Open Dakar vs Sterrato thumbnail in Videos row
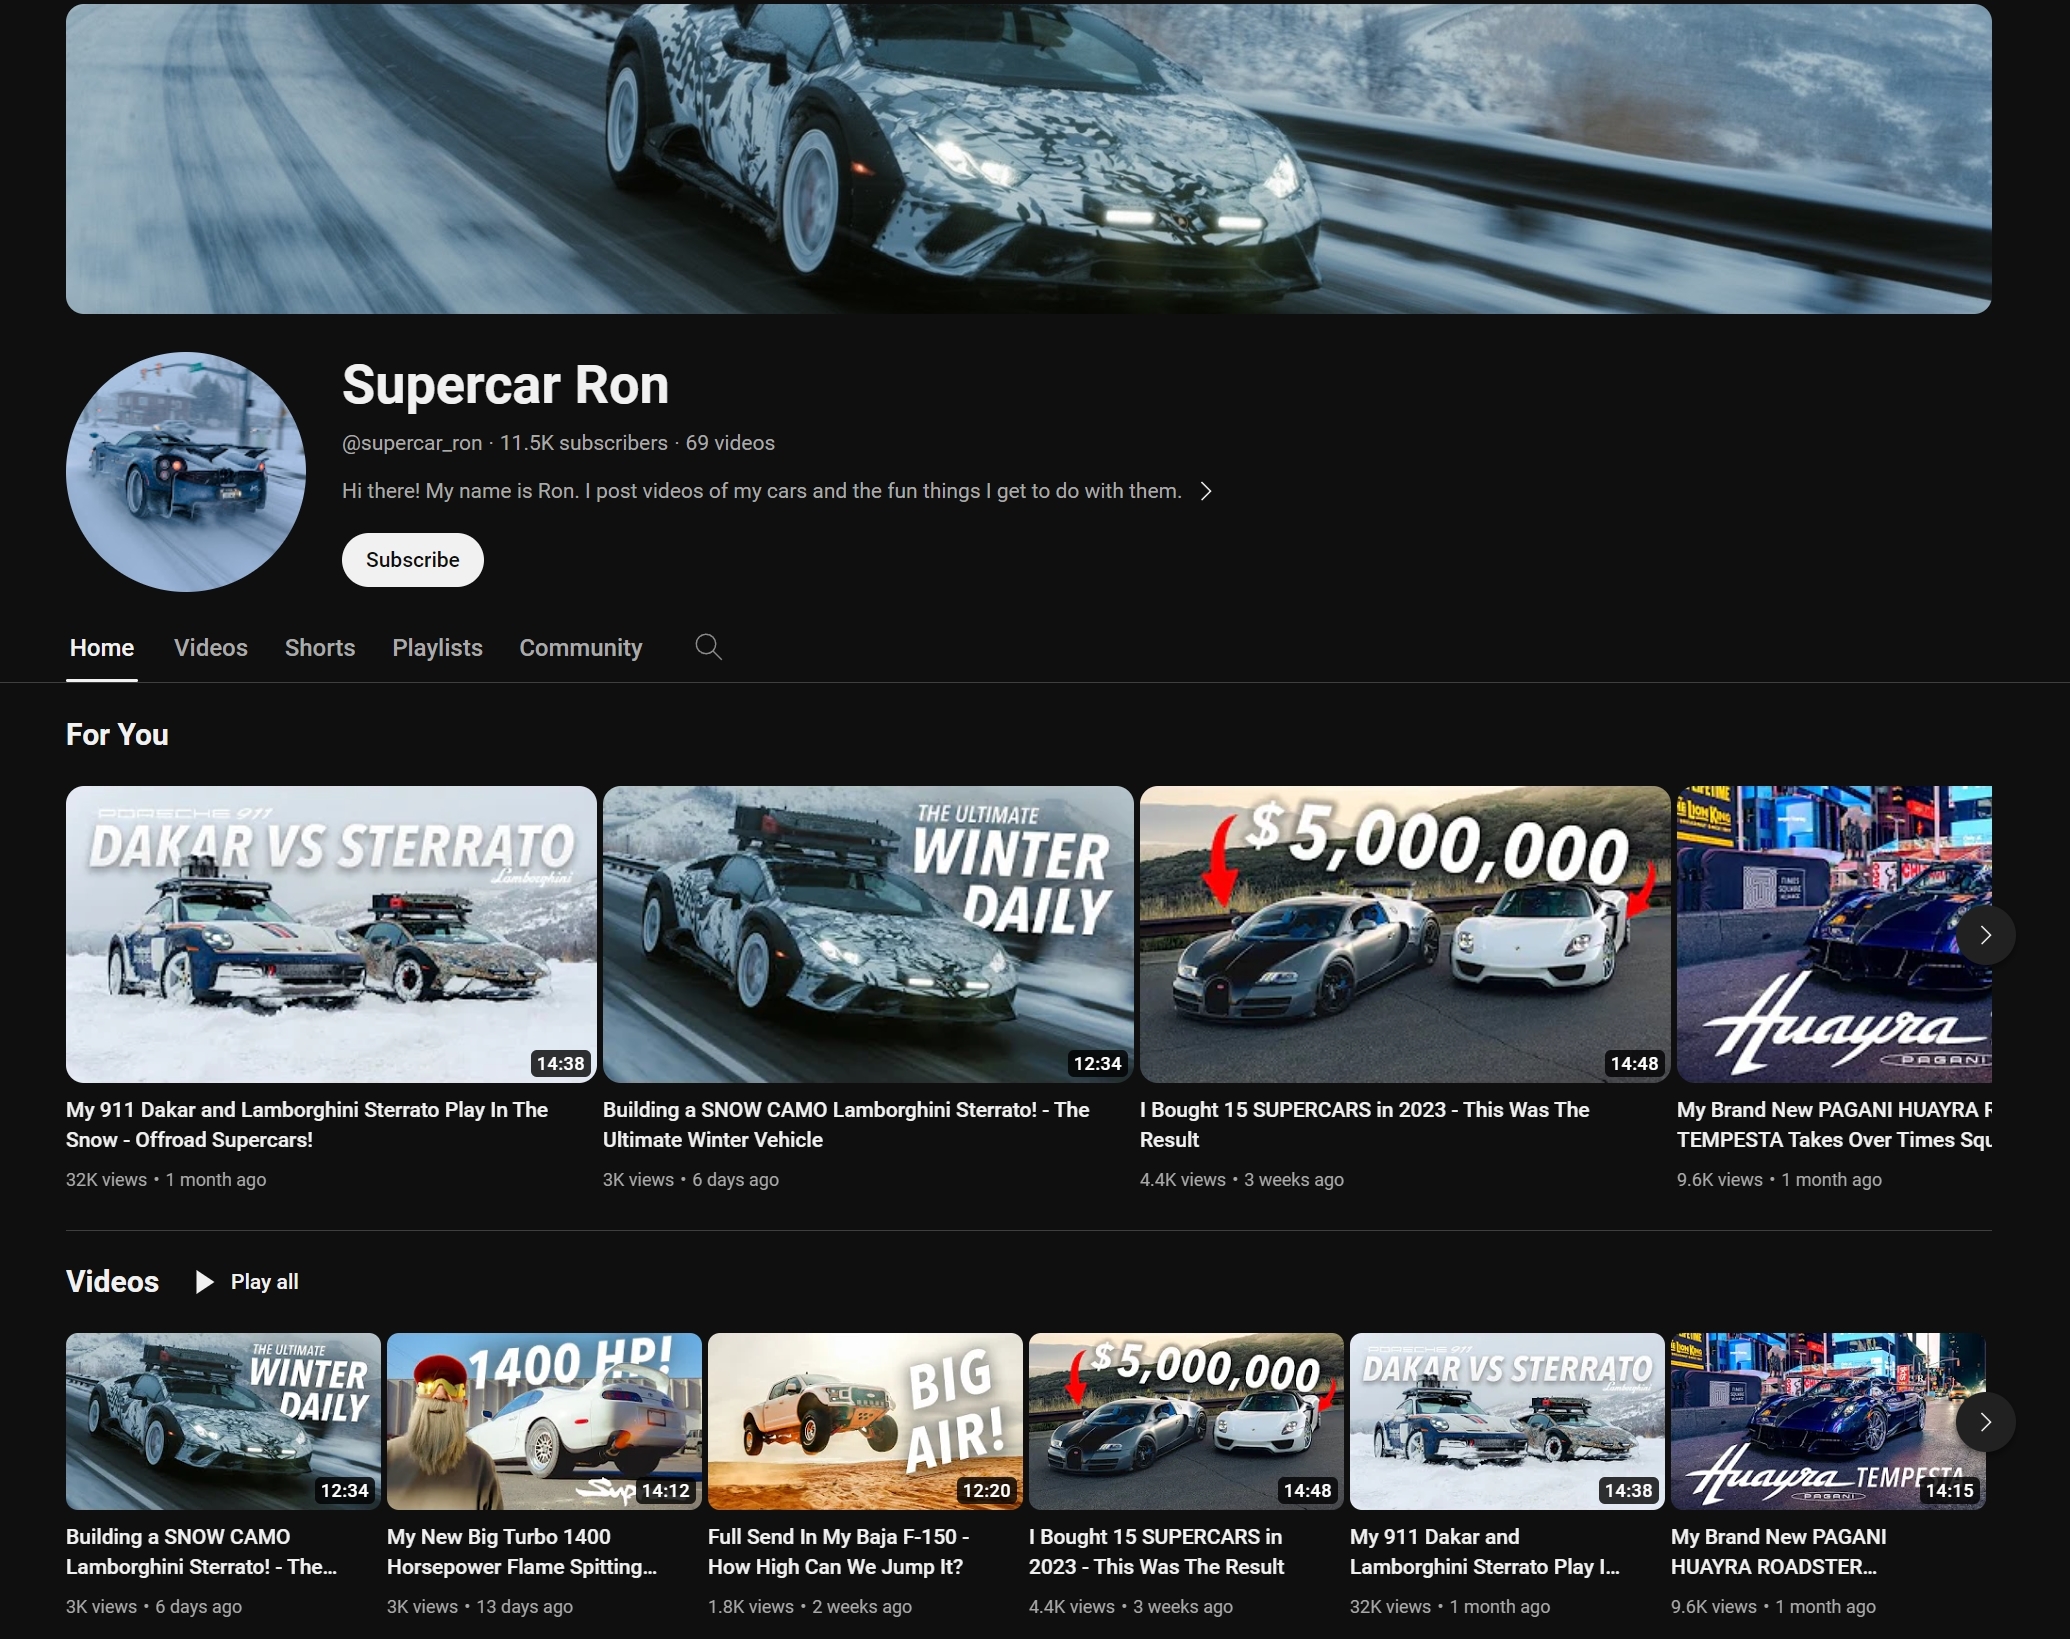The width and height of the screenshot is (2070, 1639). pos(1507,1421)
